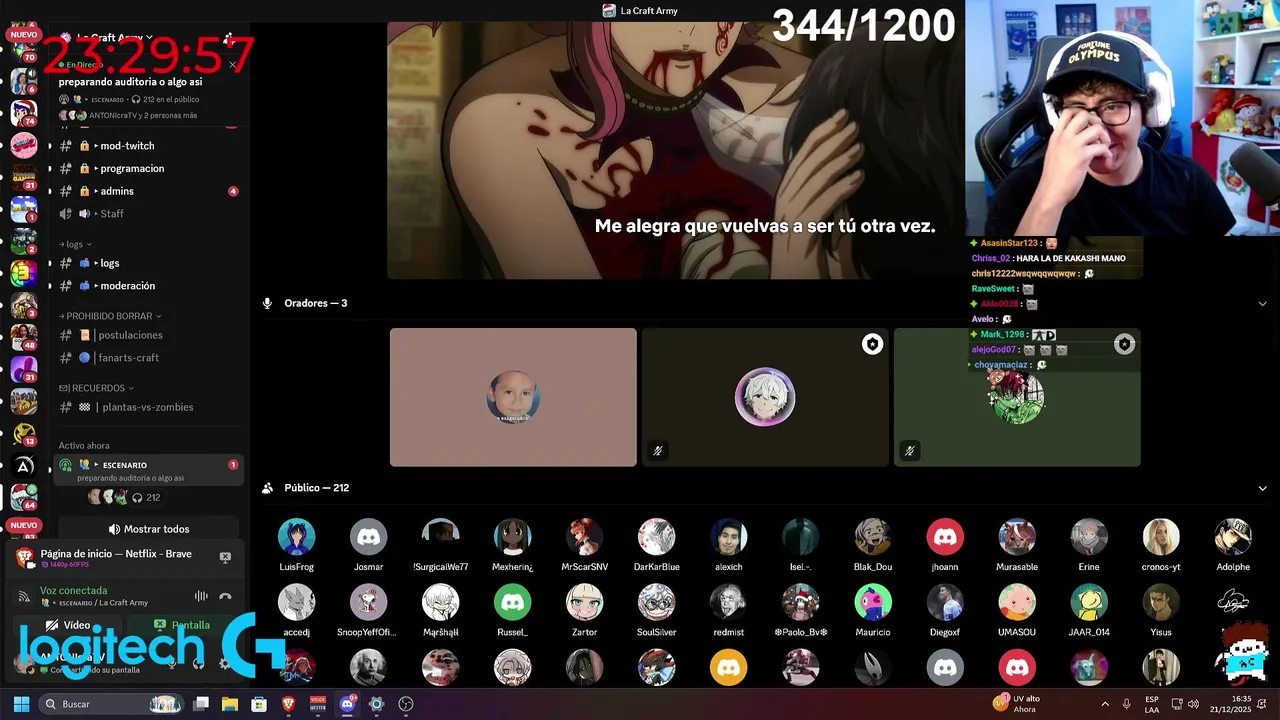Viewport: 1280px width, 720px height.
Task: Open the server icon with badge 48
Action: (24, 338)
